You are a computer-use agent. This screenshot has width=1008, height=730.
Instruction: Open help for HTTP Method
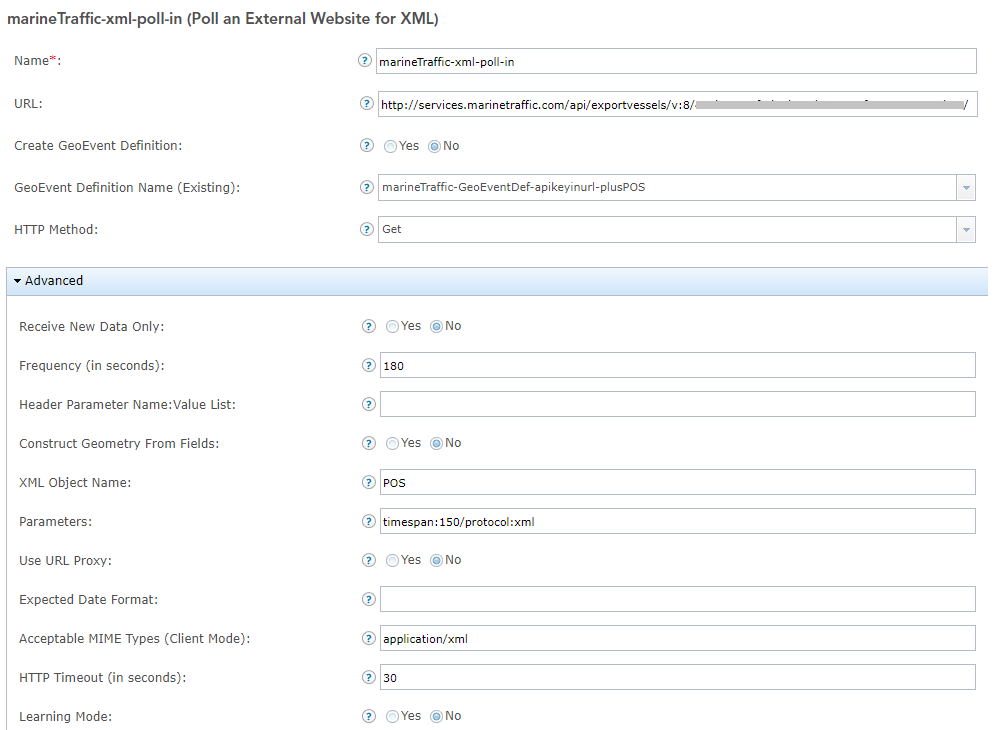pyautogui.click(x=365, y=229)
